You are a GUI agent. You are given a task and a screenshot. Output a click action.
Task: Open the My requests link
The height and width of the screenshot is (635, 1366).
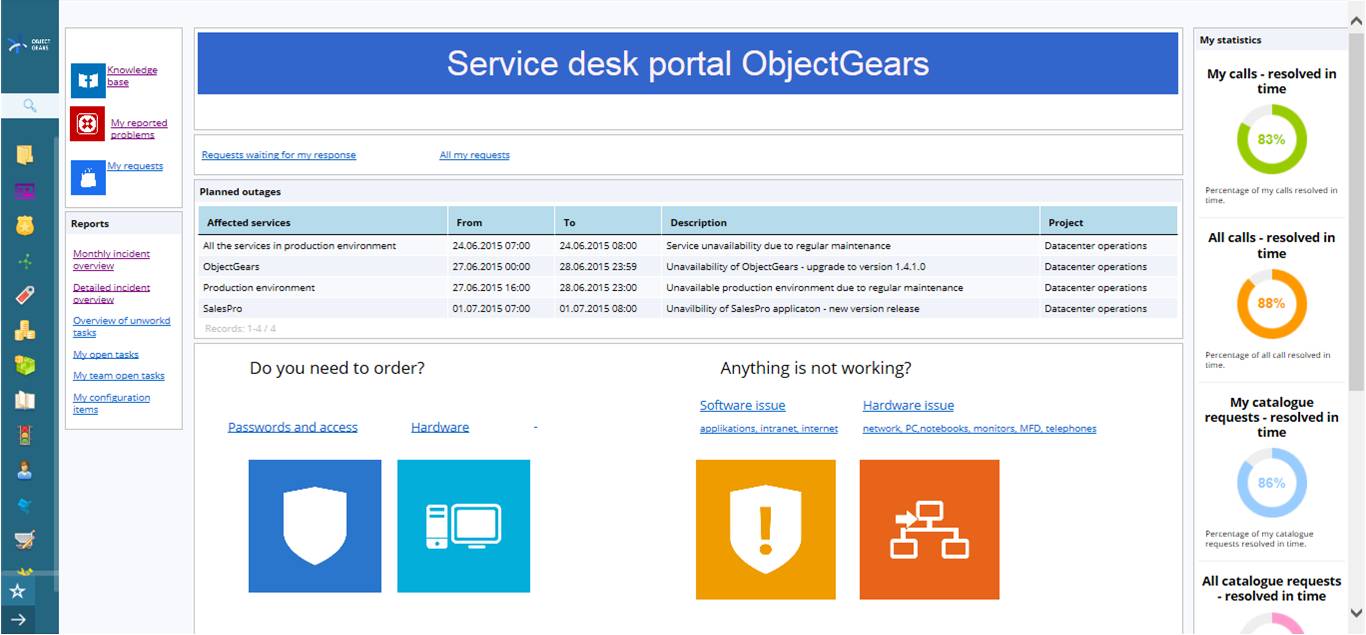click(135, 166)
